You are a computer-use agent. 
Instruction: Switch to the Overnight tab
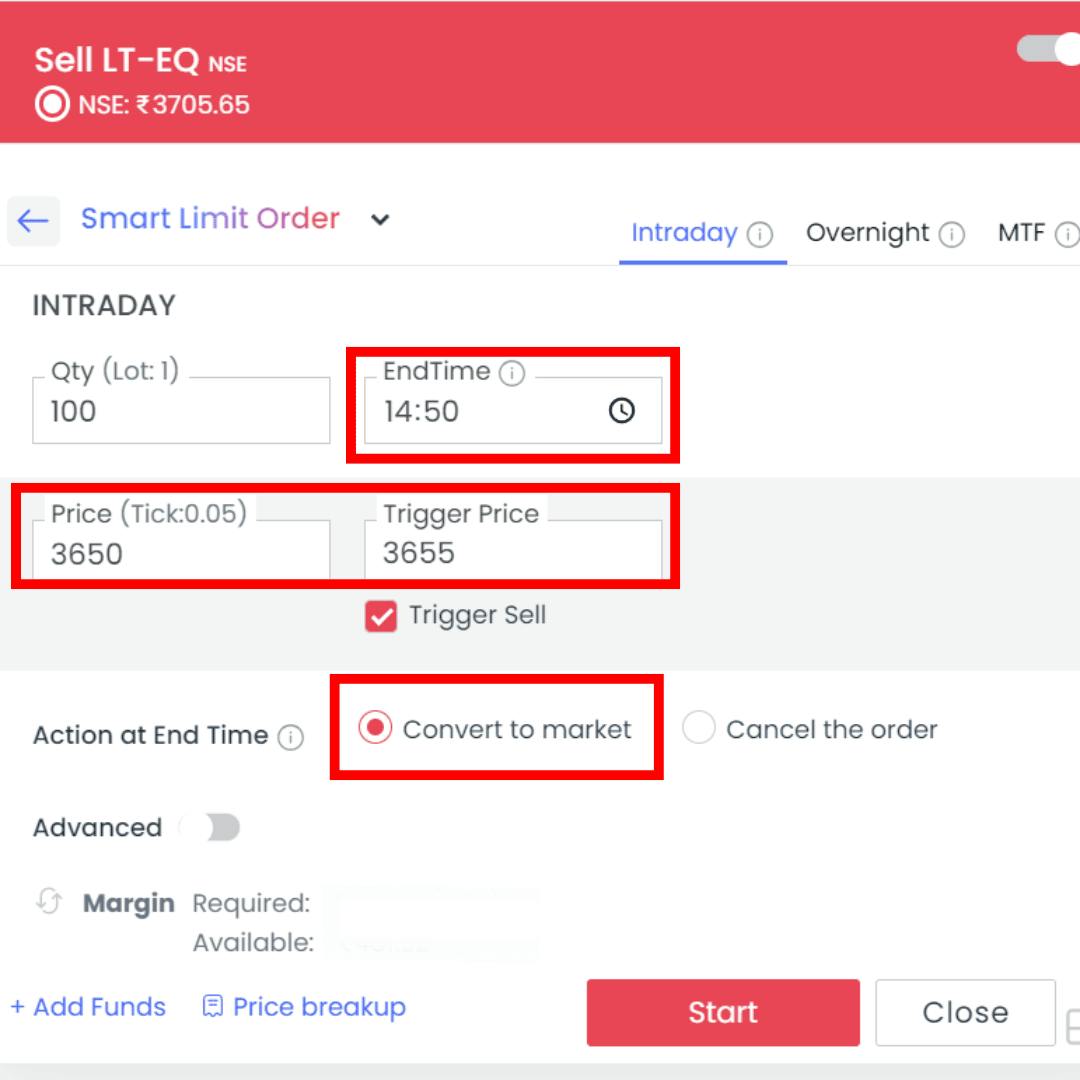pos(868,233)
